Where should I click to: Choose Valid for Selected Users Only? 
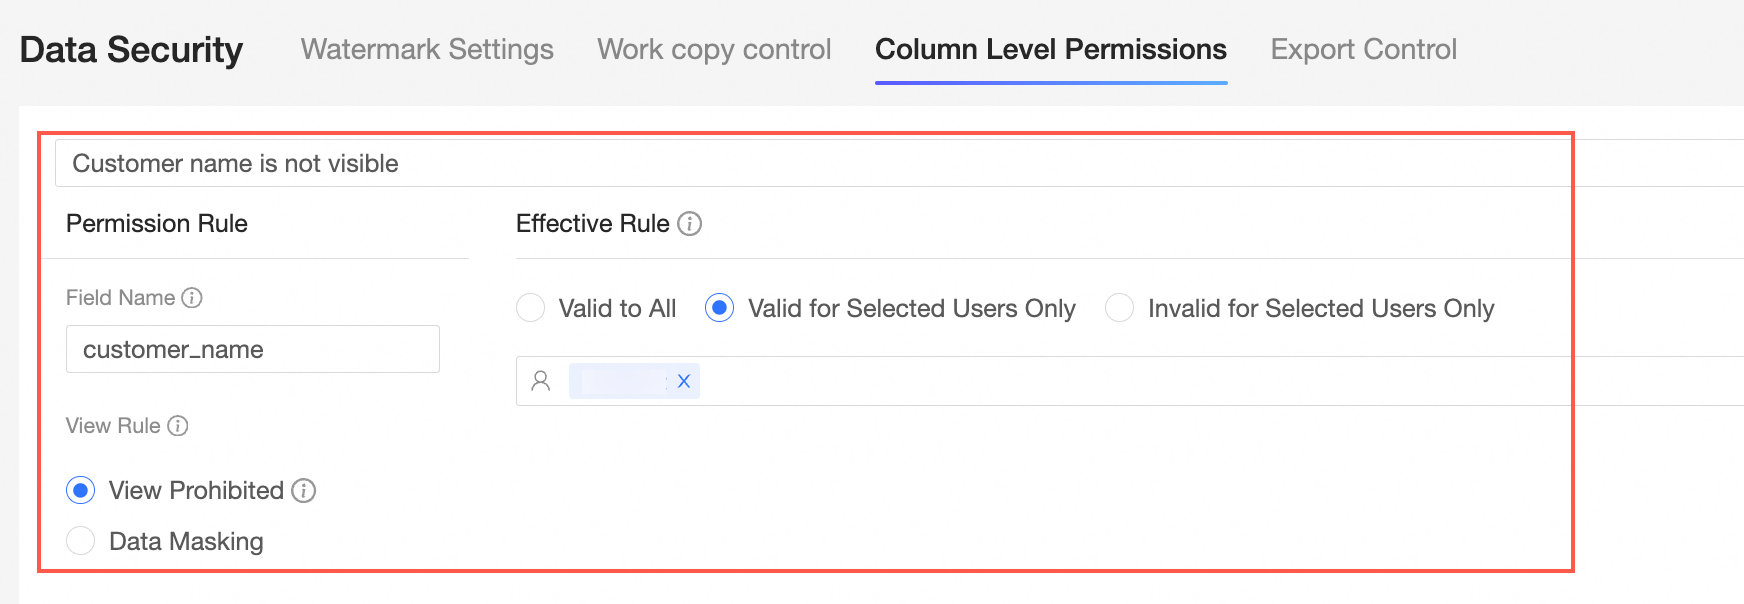pyautogui.click(x=720, y=308)
